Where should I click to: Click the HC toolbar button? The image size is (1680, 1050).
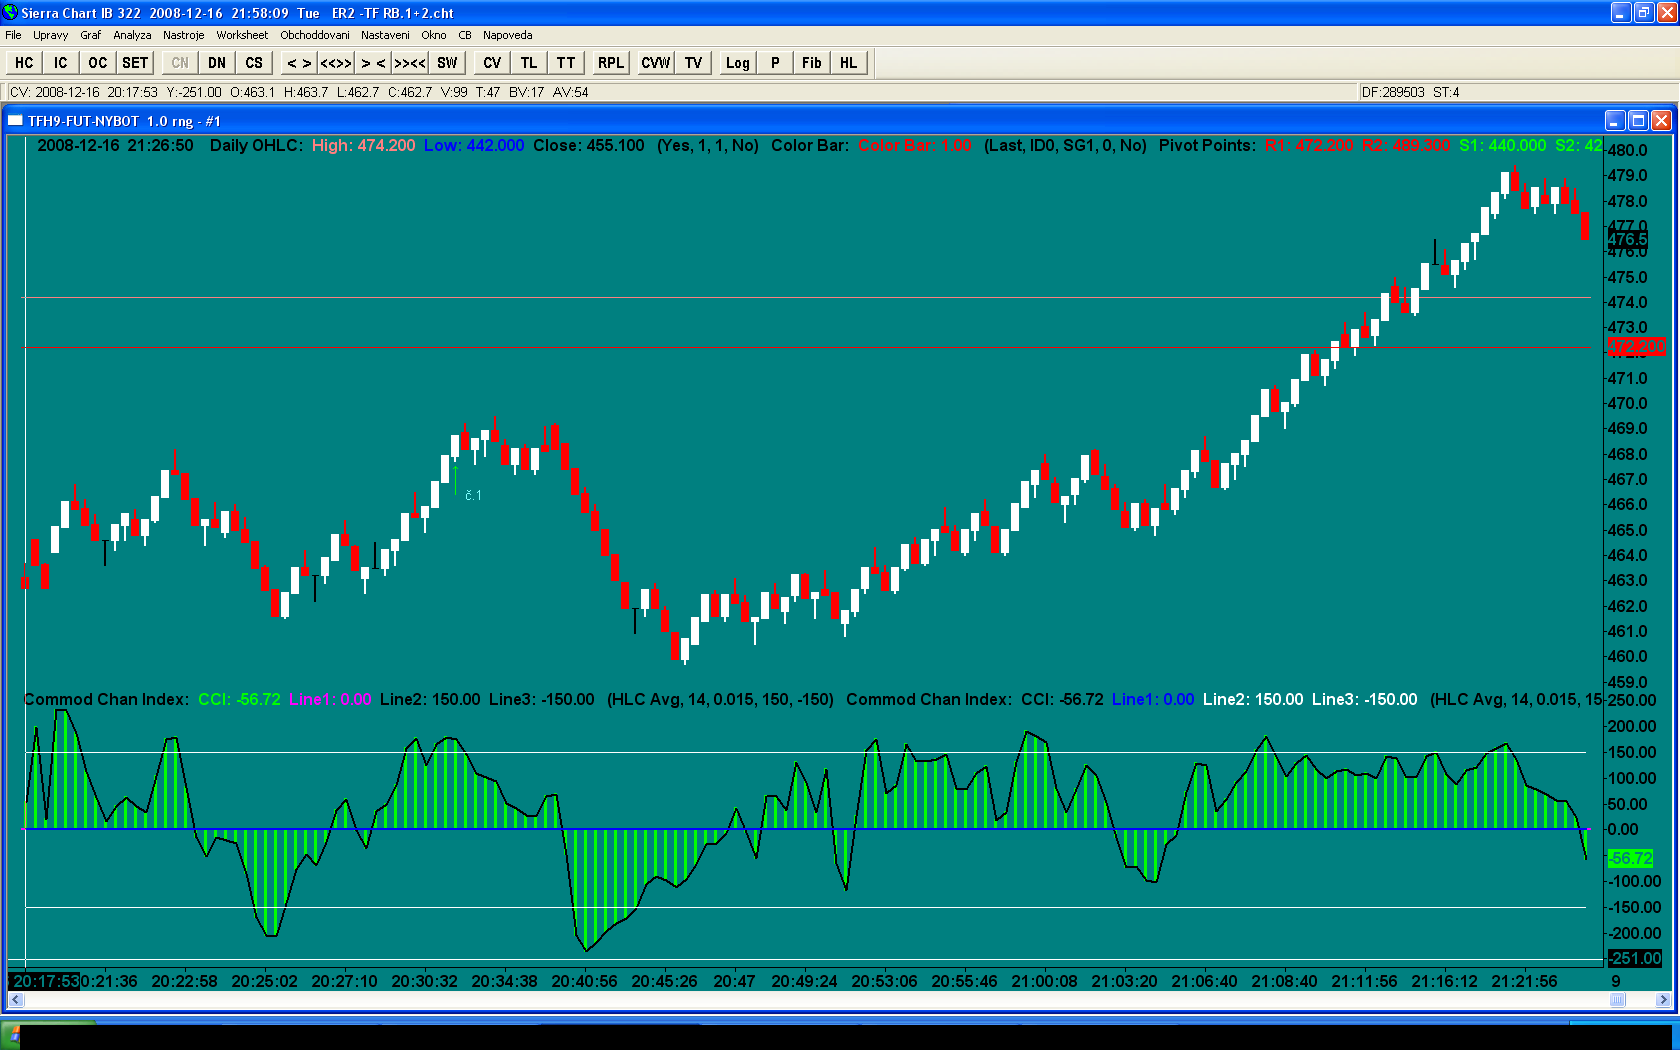(24, 63)
